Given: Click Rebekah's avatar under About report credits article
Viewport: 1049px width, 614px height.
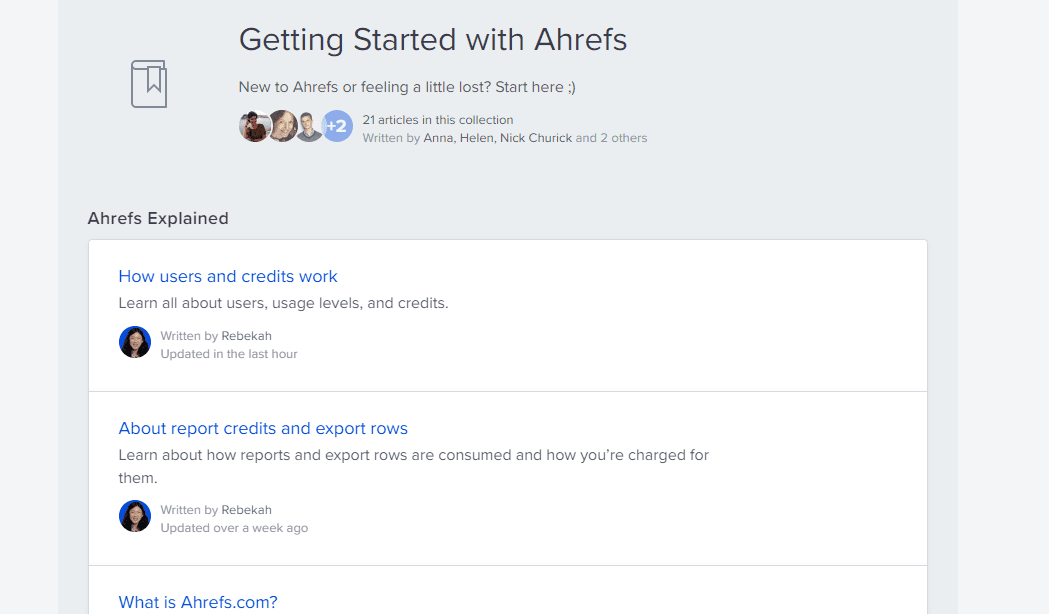Looking at the screenshot, I should (x=135, y=516).
